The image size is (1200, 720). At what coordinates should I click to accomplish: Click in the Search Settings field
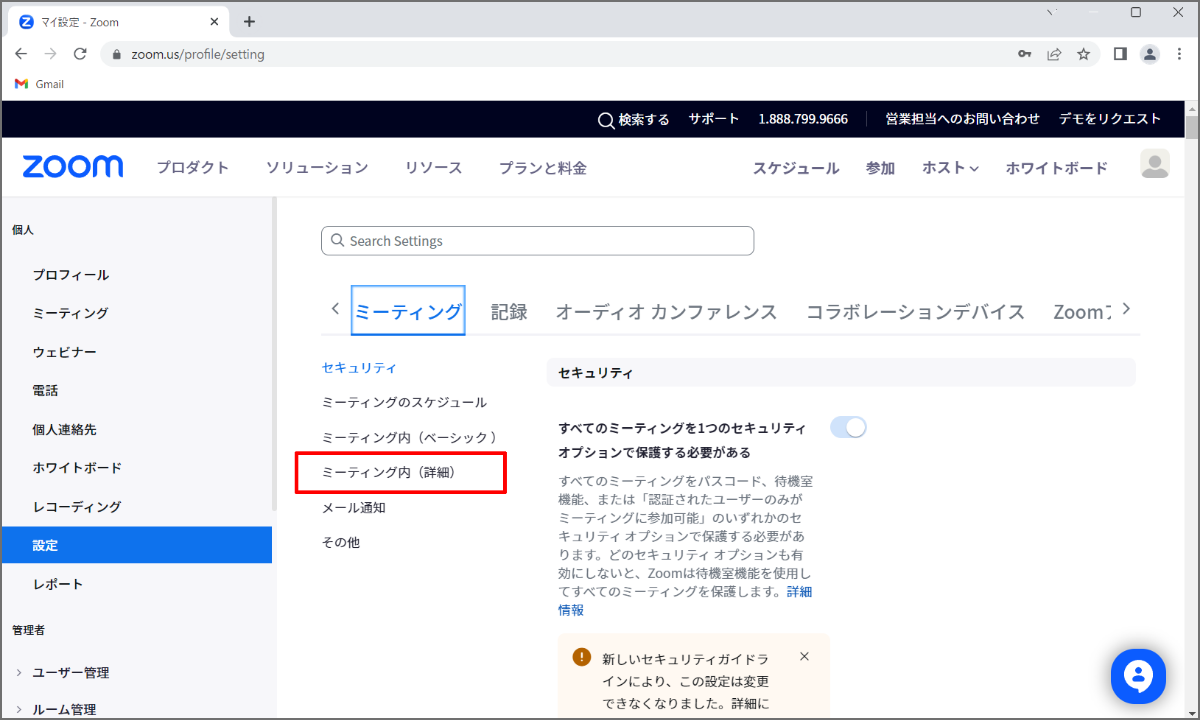click(537, 241)
